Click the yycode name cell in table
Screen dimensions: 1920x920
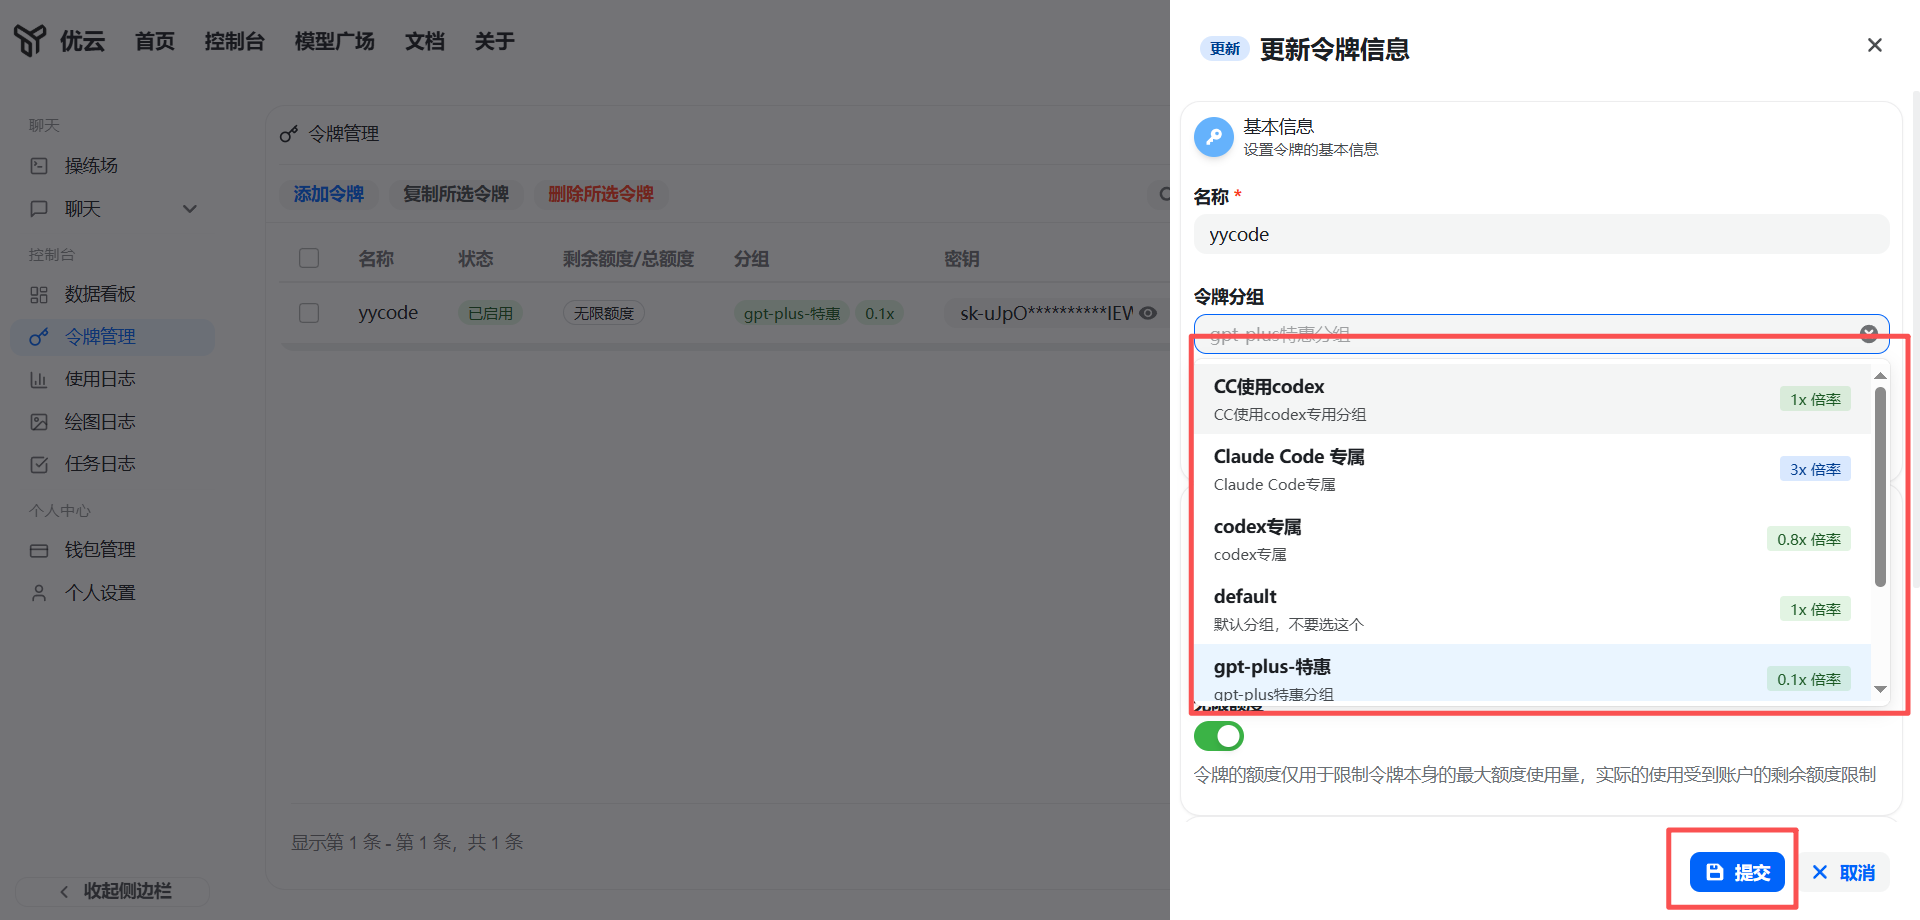click(x=388, y=313)
